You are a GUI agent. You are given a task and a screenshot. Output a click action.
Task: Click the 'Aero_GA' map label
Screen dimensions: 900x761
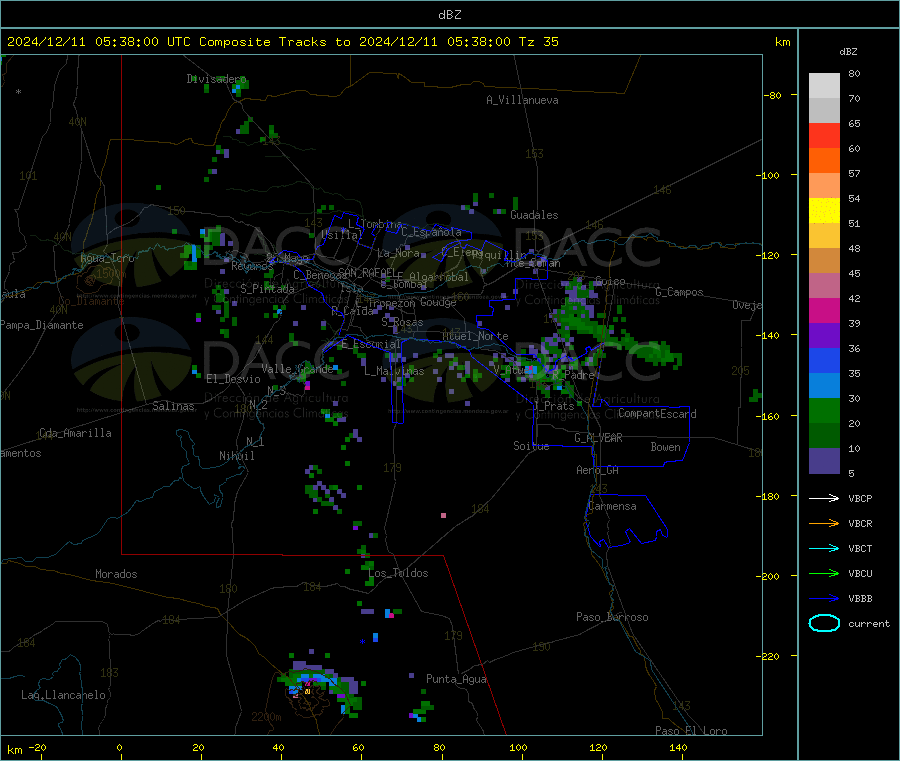[x=598, y=470]
